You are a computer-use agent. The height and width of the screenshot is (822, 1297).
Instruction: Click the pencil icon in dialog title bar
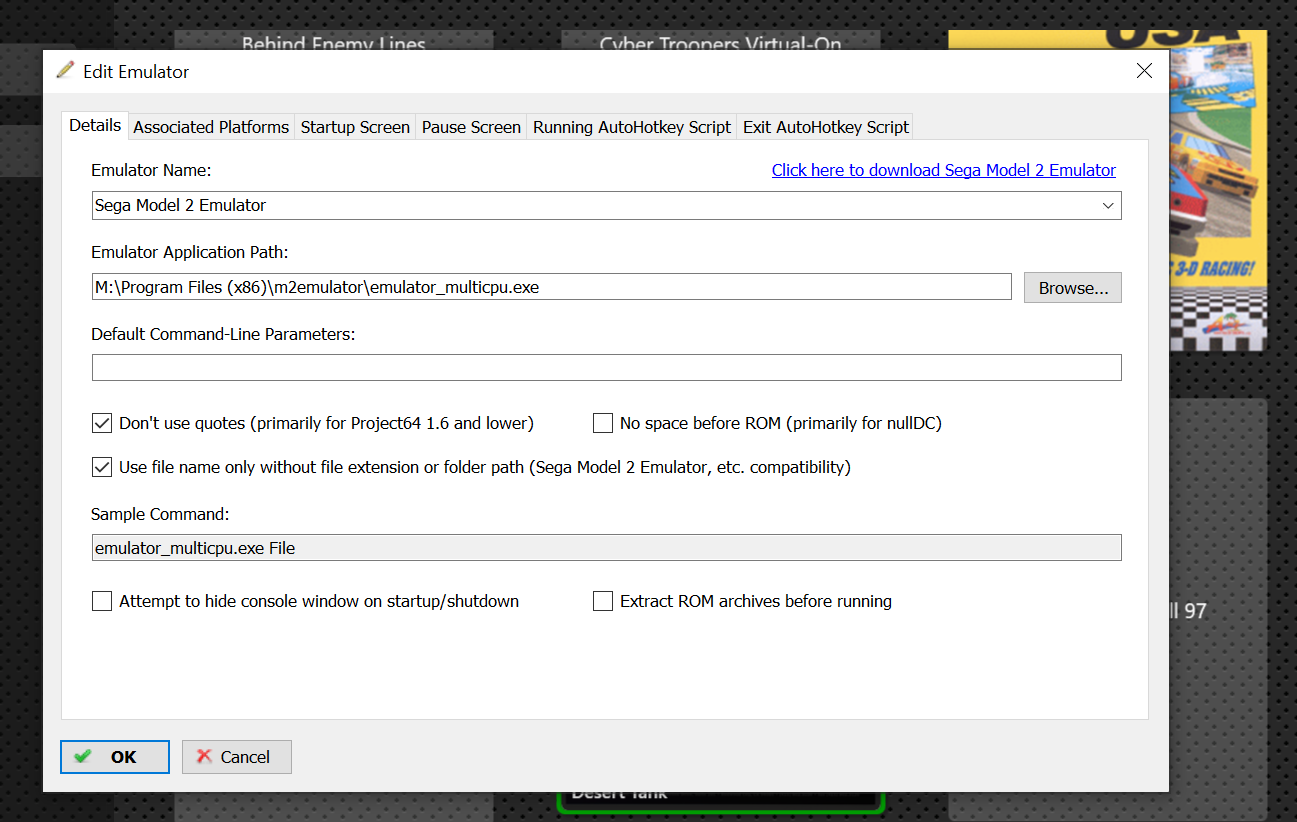pos(66,71)
